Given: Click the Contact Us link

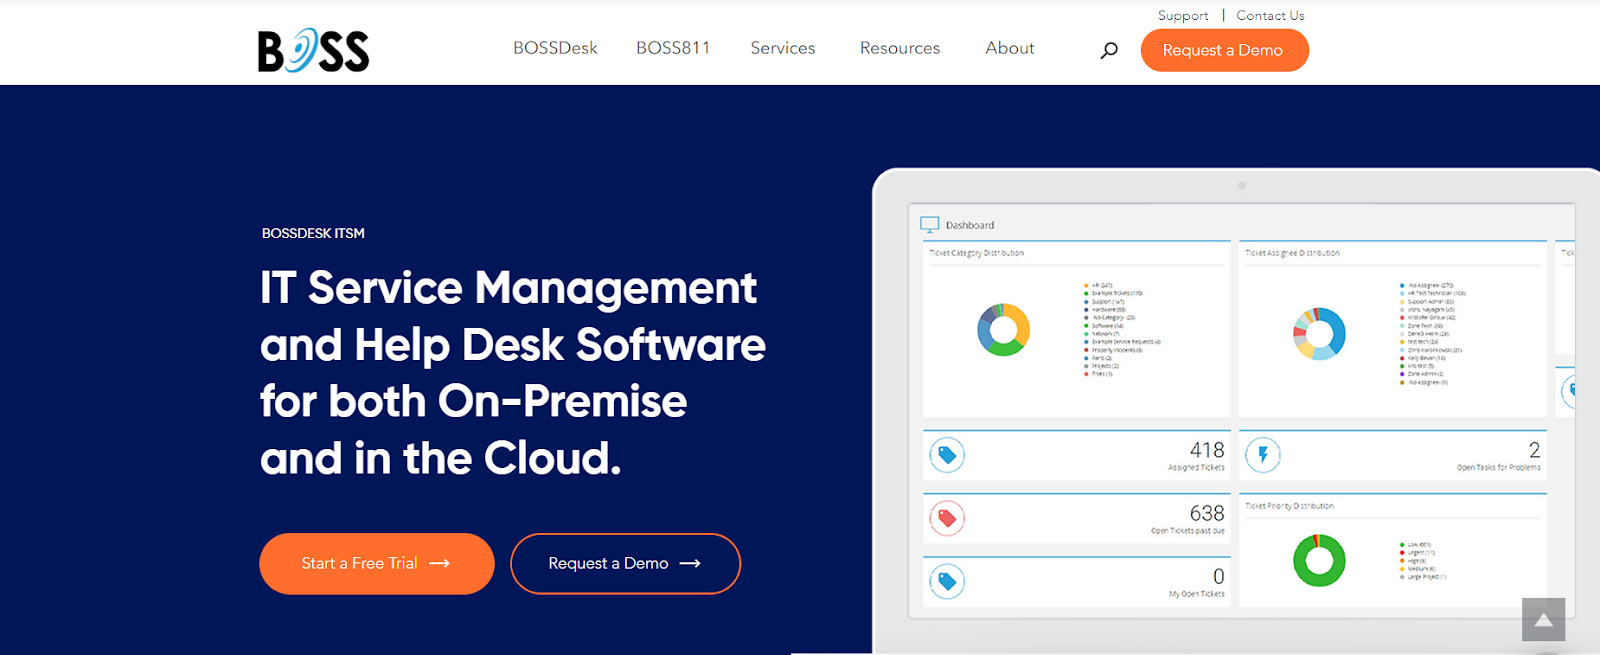Looking at the screenshot, I should 1270,16.
